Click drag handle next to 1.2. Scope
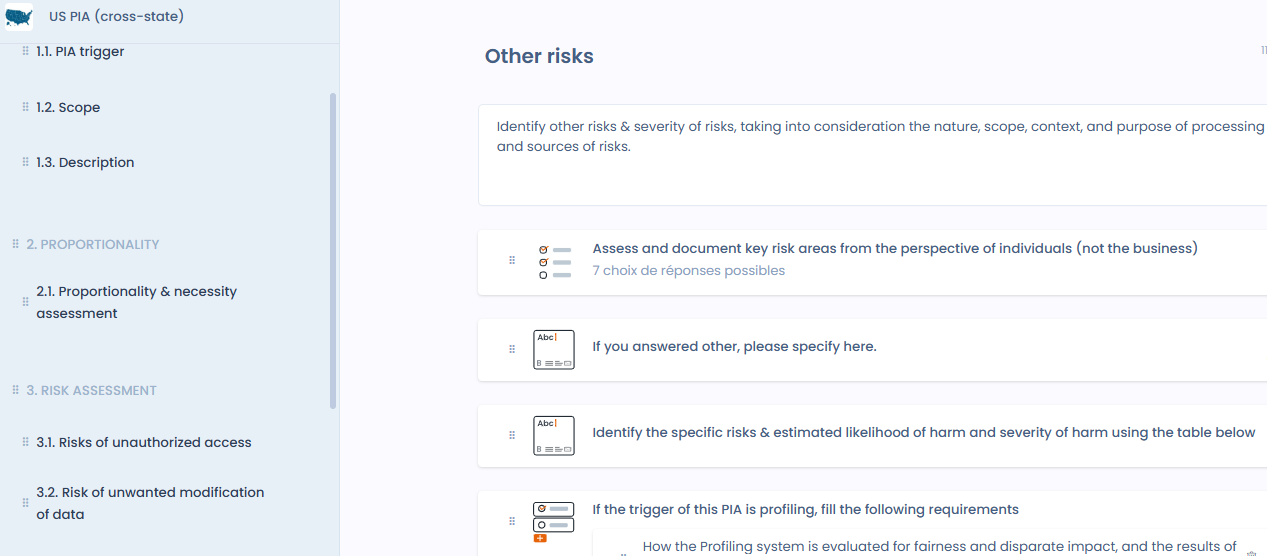This screenshot has height=556, width=1267. point(26,107)
